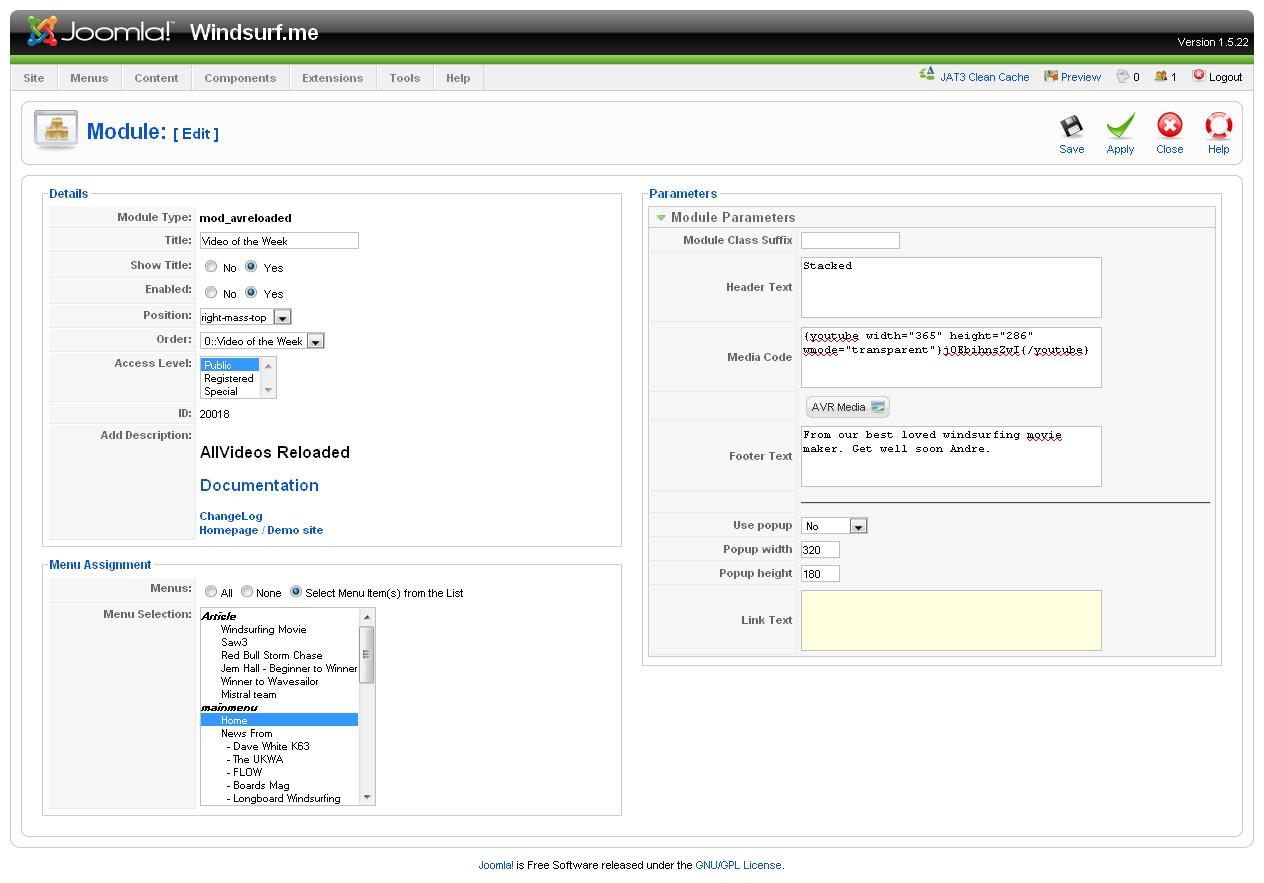Image resolution: width=1264 pixels, height=883 pixels.
Task: Select the All menus radio button
Action: point(211,592)
